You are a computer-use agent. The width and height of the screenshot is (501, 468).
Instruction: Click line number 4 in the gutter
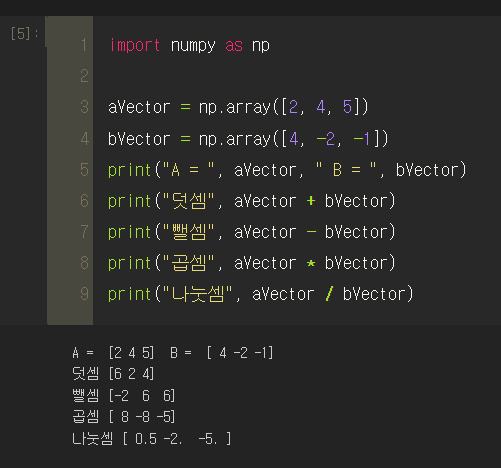pyautogui.click(x=84, y=138)
